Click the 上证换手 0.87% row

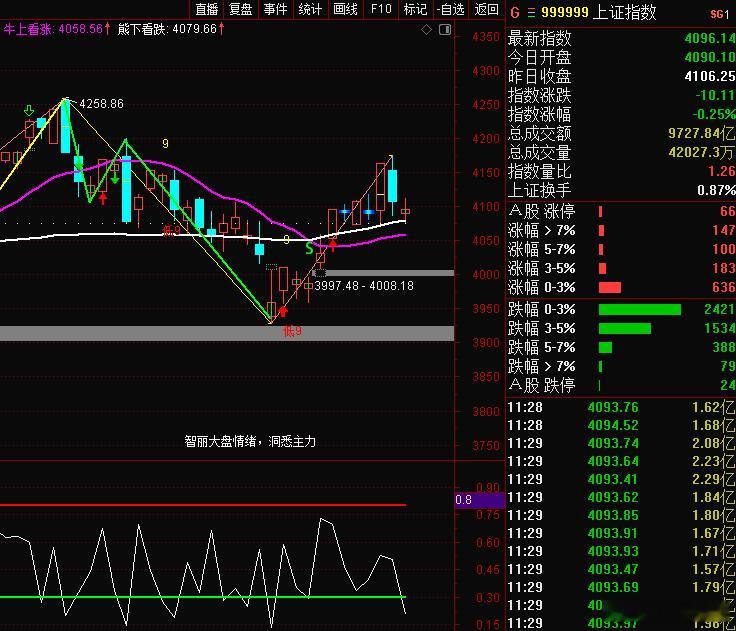tap(621, 190)
